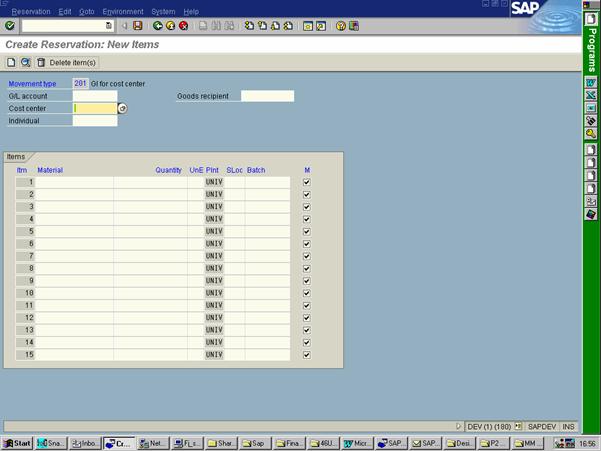Click the top document icon in Programs bar
This screenshot has width=601, height=451.
[x=591, y=19]
